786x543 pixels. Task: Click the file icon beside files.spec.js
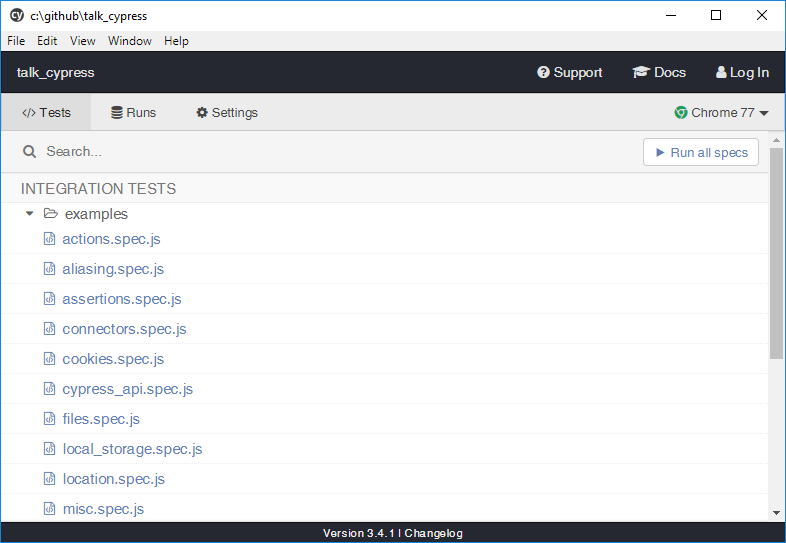click(x=49, y=419)
